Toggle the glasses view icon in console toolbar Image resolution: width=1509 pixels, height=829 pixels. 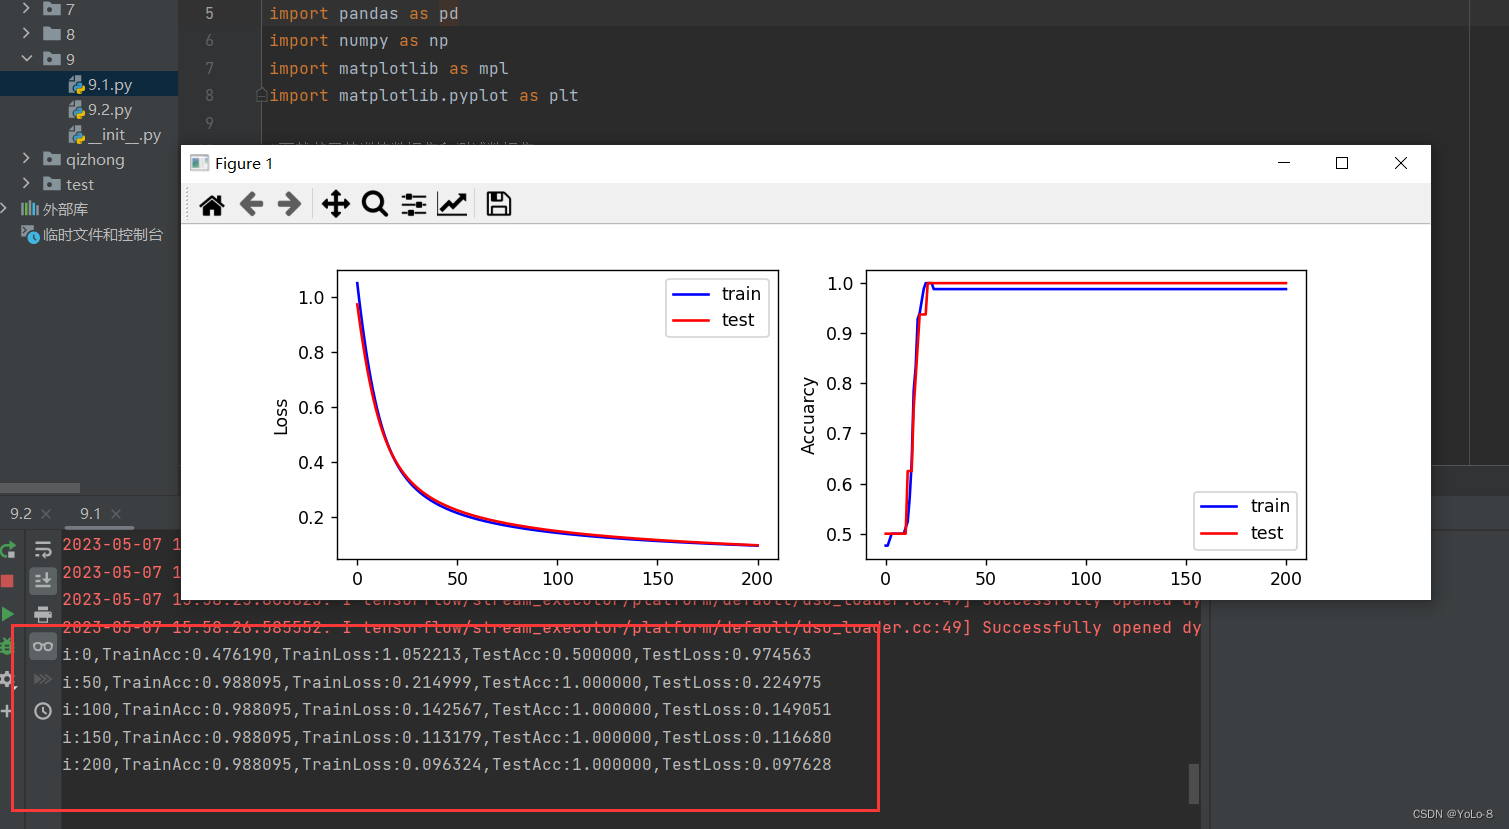point(43,646)
